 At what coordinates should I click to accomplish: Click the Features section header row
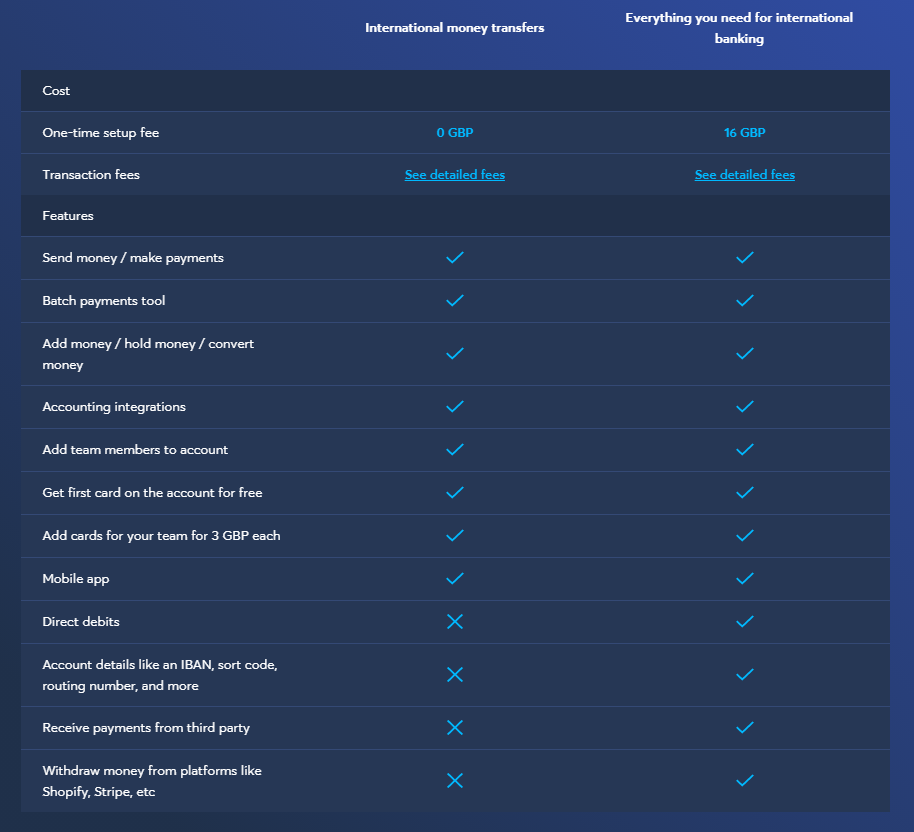[455, 216]
